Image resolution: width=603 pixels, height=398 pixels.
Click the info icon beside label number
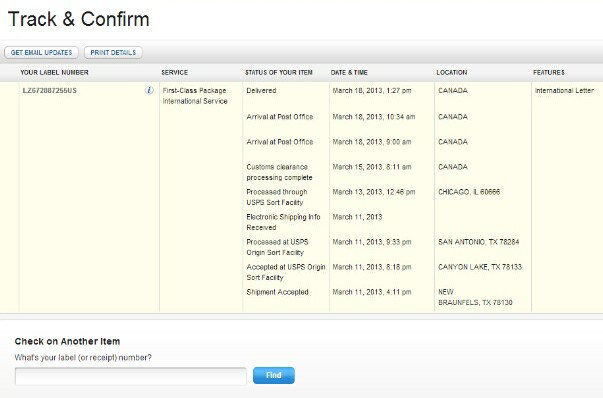tap(149, 90)
